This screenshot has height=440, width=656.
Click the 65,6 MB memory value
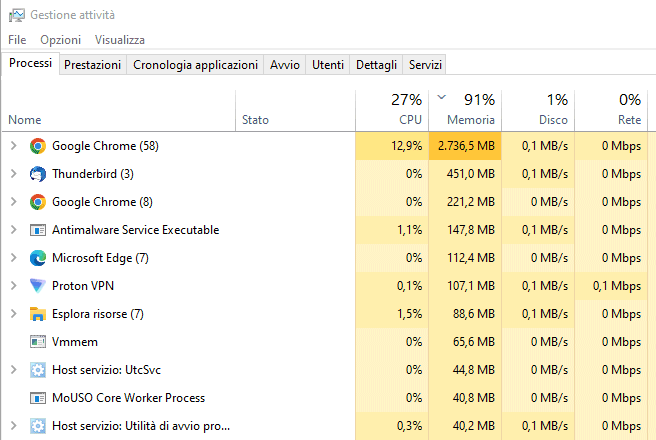point(474,342)
